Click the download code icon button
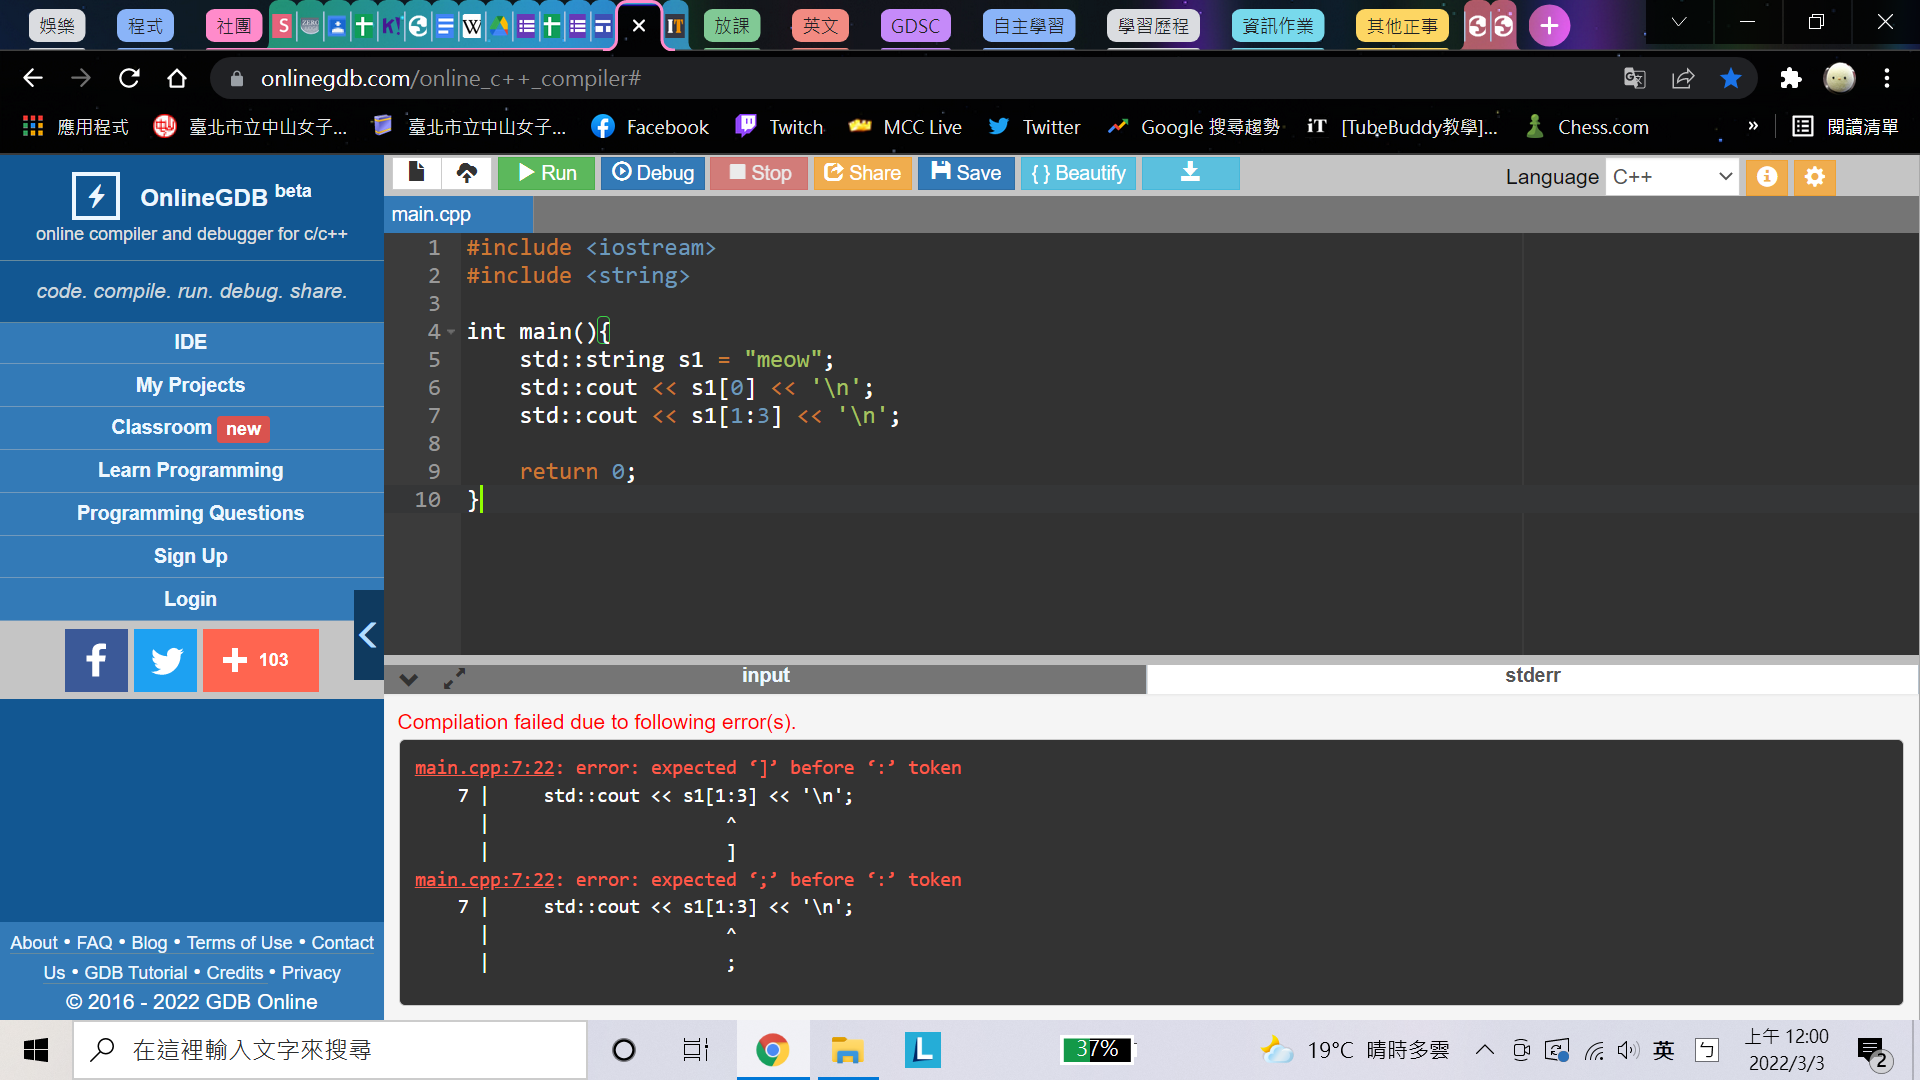1920x1080 pixels. click(x=1190, y=173)
